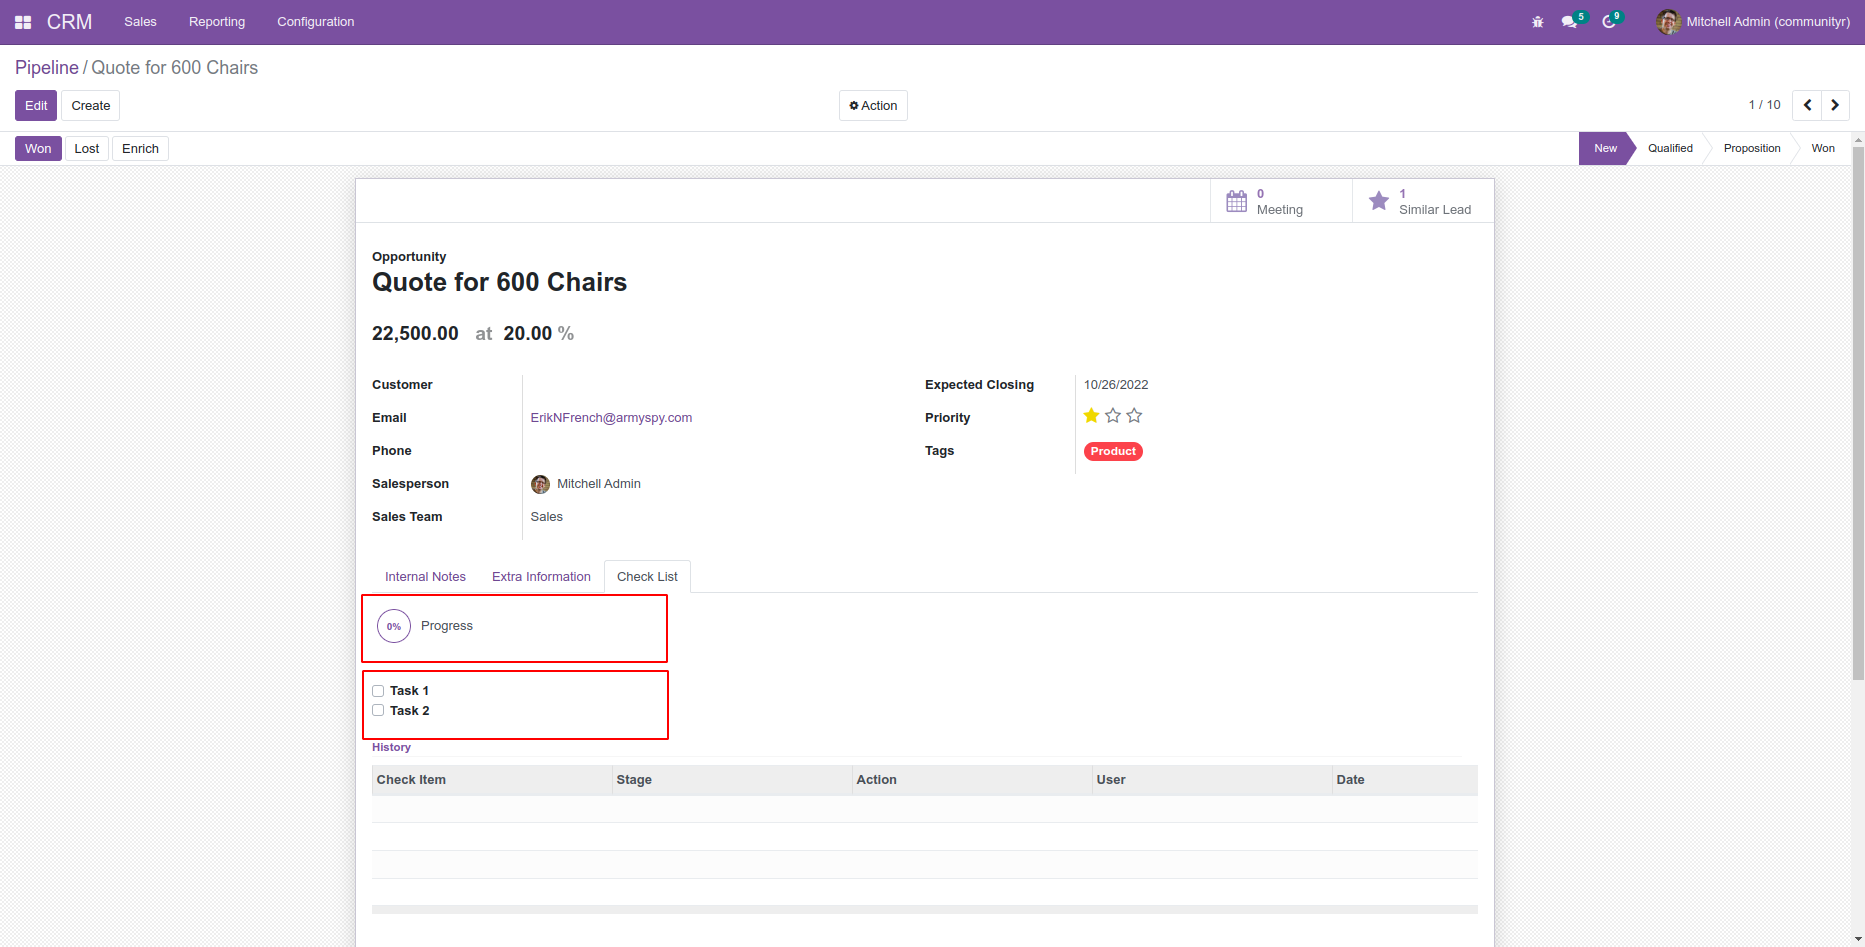
Task: Select the Qualified stage
Action: click(x=1670, y=149)
